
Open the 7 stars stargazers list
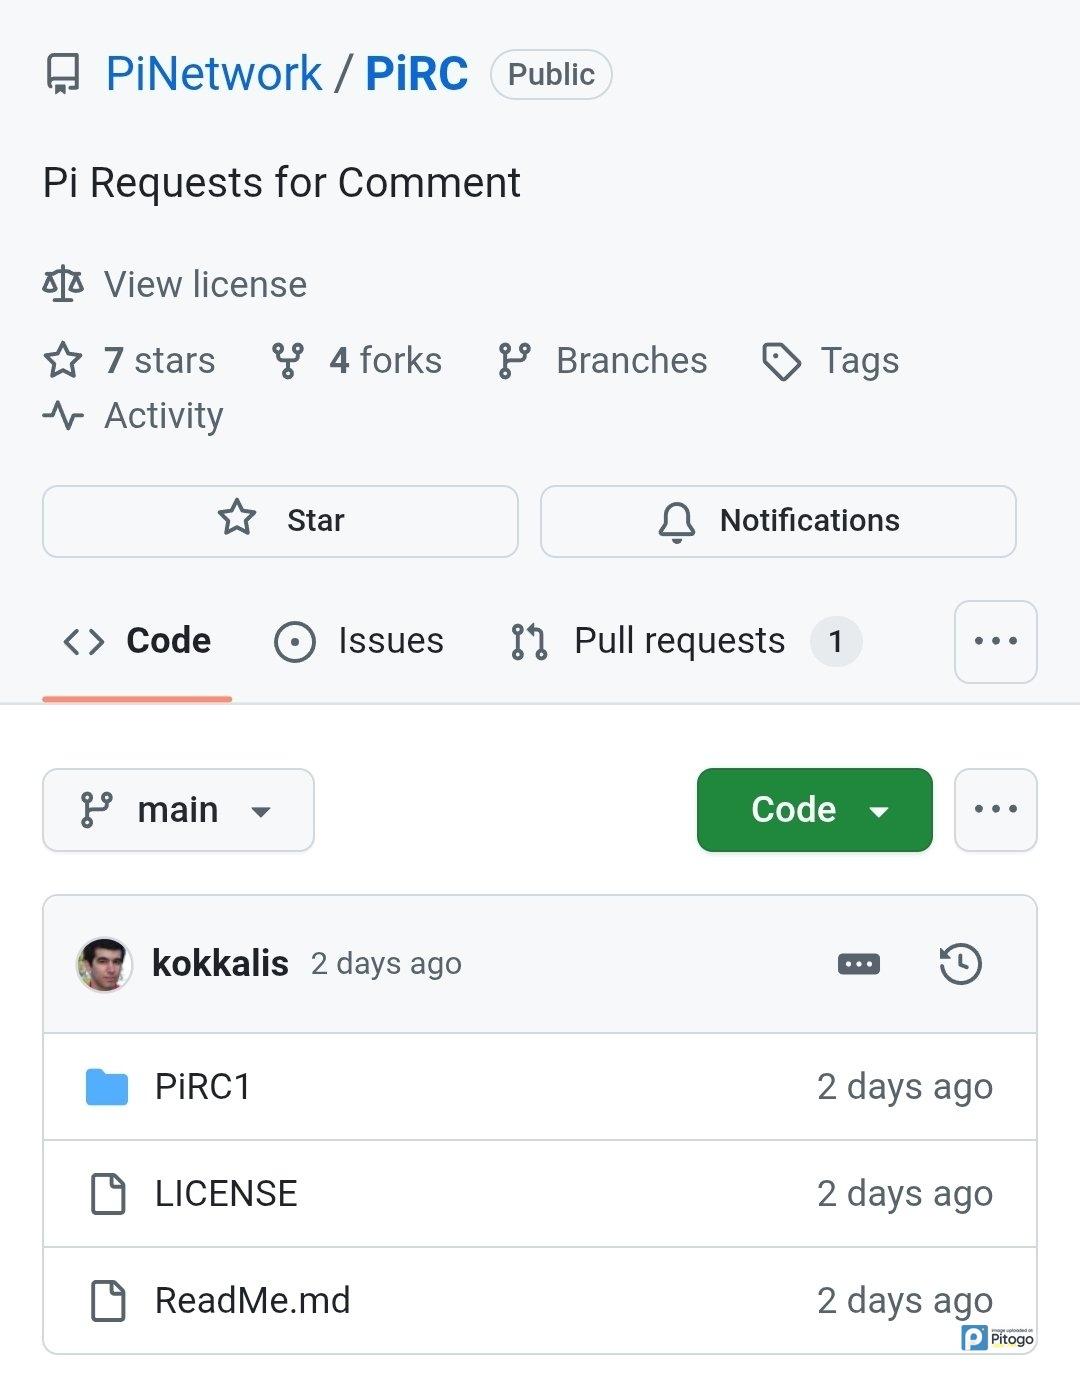130,361
